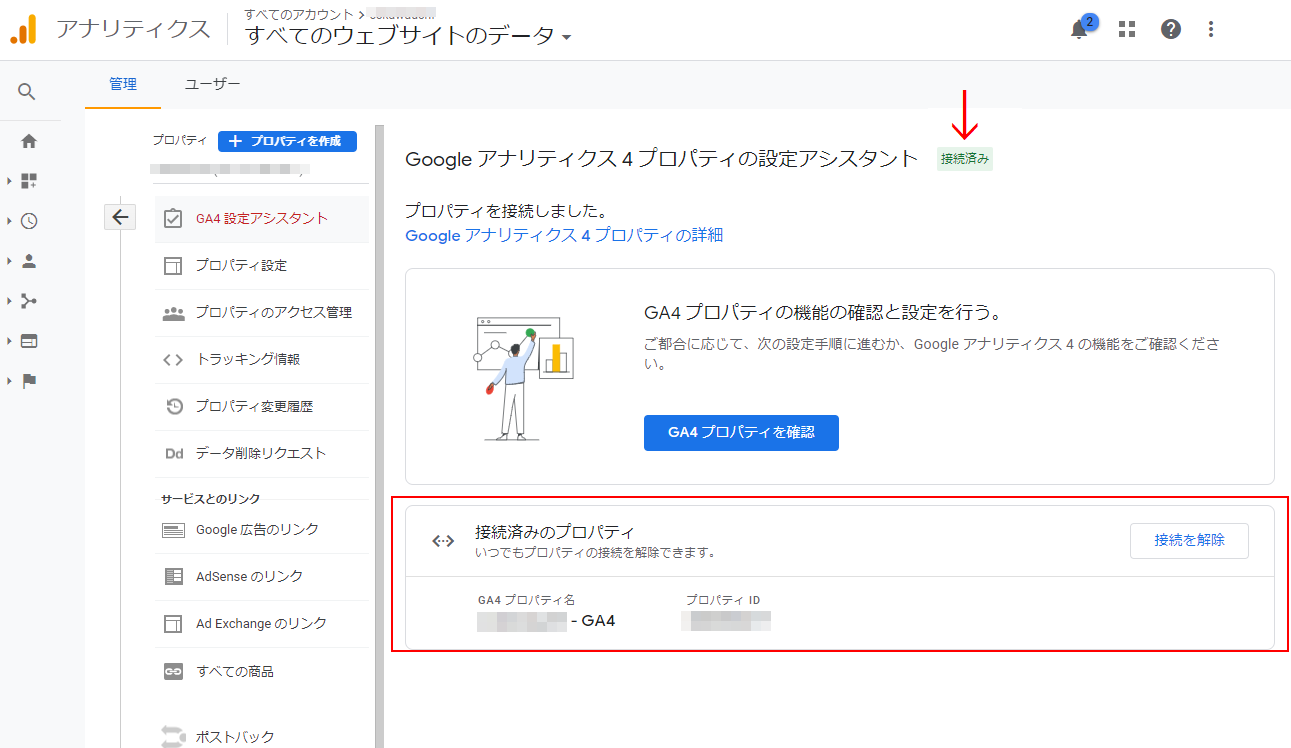Open the three-dot more options menu

pos(1211,29)
